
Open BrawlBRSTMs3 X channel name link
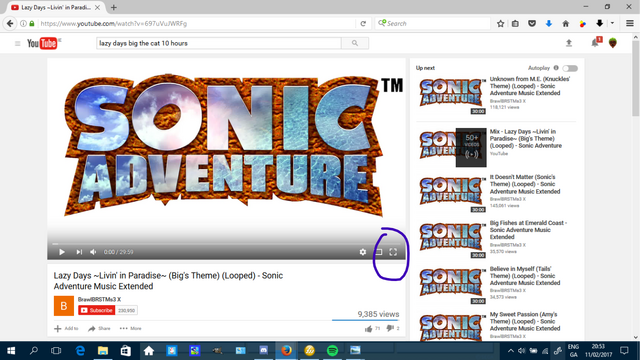(99, 299)
